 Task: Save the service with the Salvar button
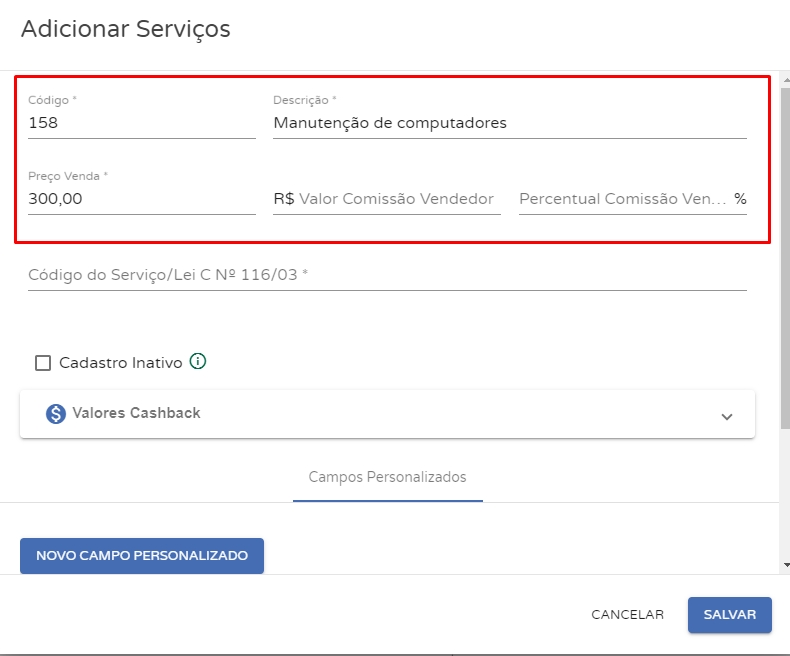click(729, 615)
